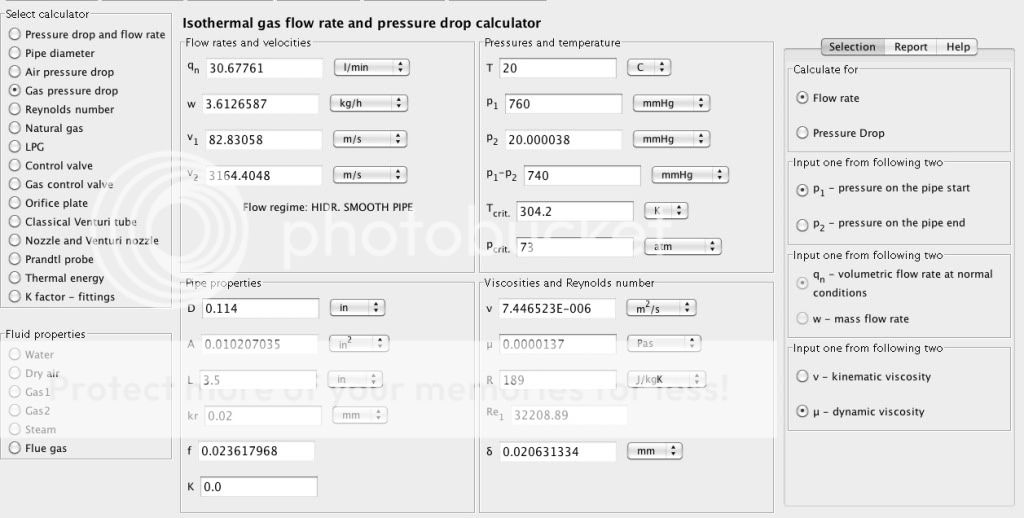The width and height of the screenshot is (1024, 518).
Task: Focus the K resistance factor field
Action: click(x=258, y=486)
